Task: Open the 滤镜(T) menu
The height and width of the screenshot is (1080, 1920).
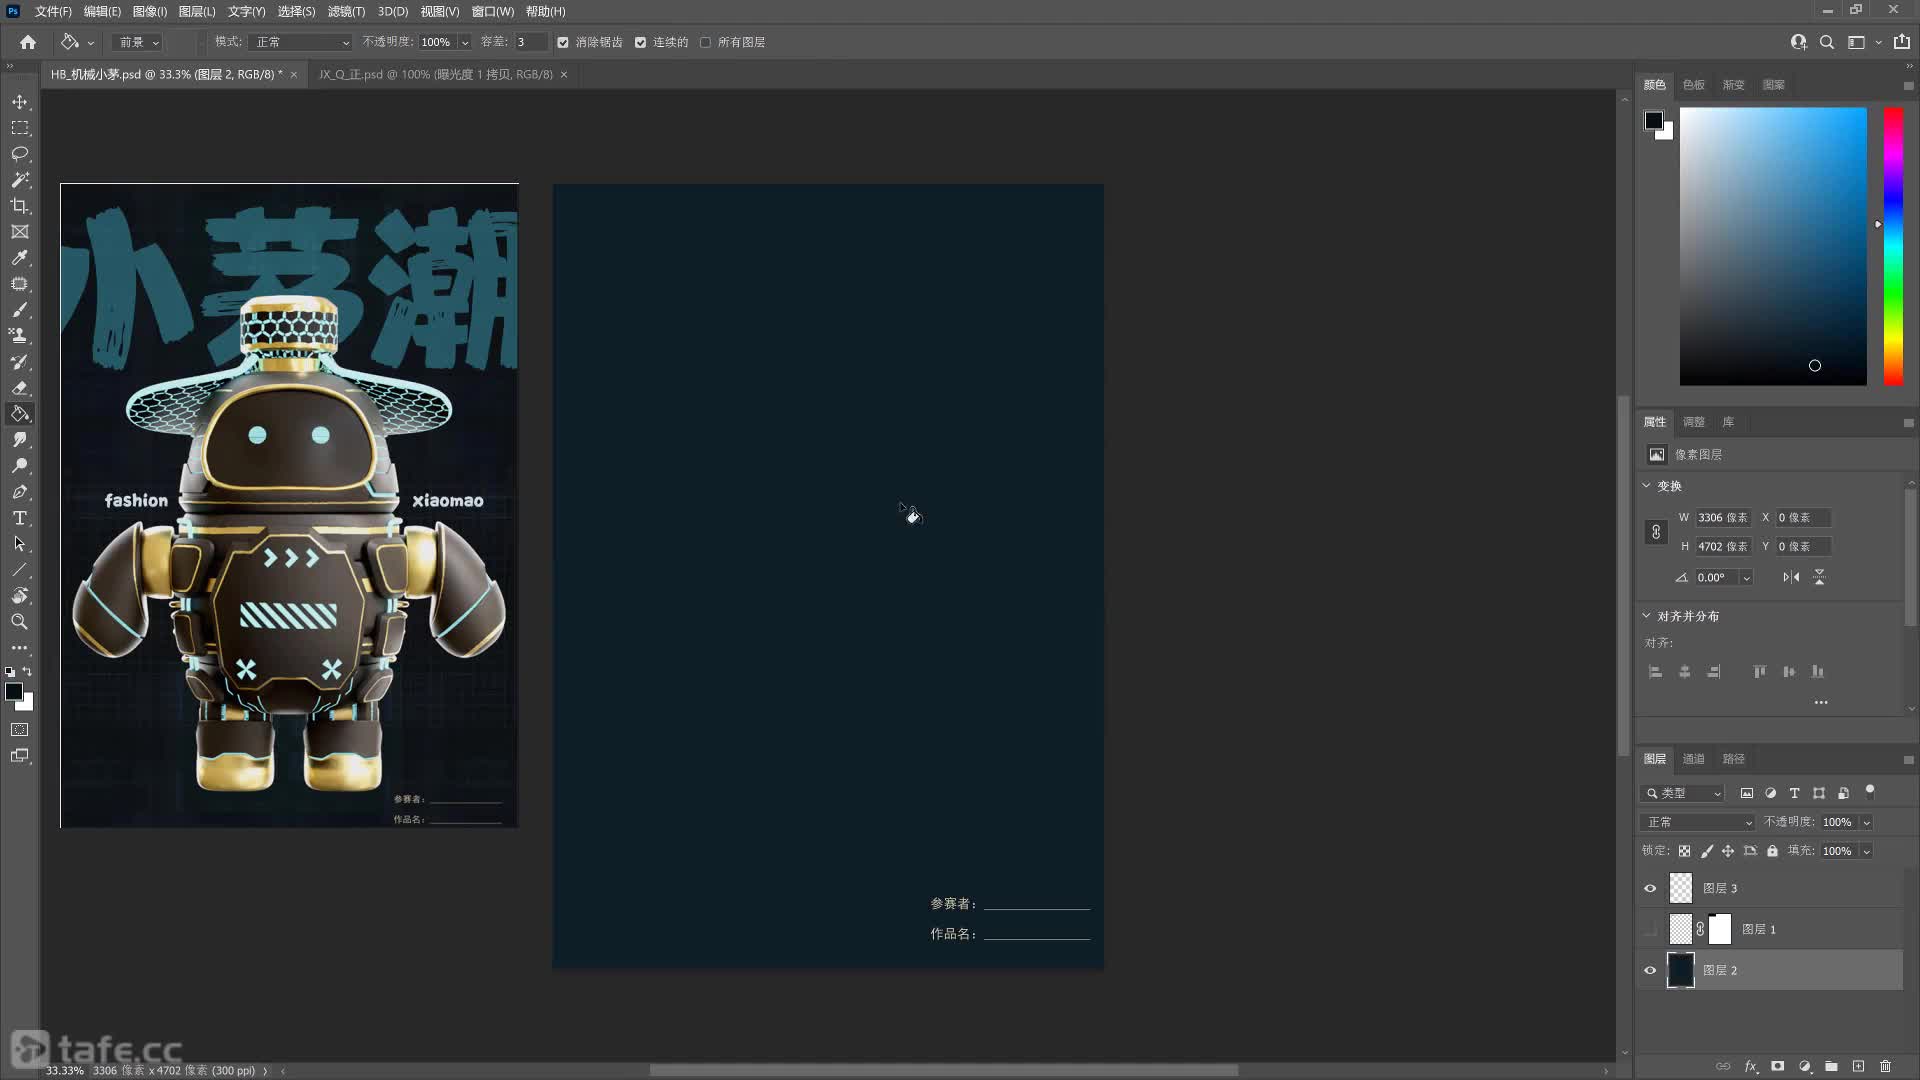Action: click(346, 11)
